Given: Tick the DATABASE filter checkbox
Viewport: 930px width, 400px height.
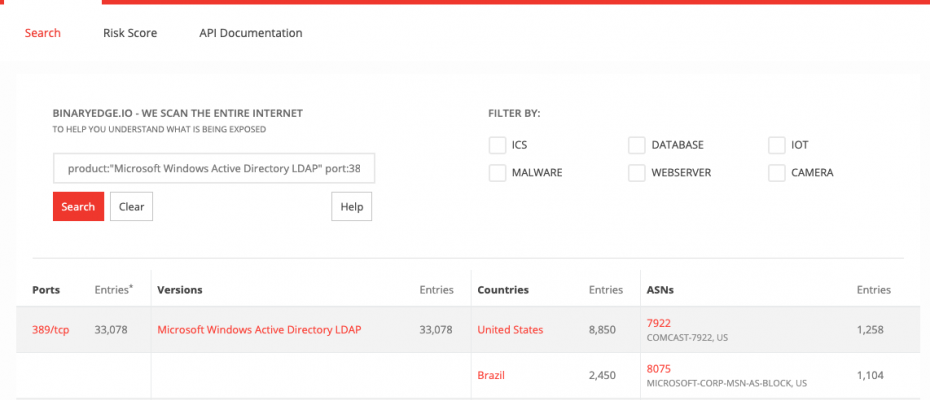Looking at the screenshot, I should click(x=636, y=145).
